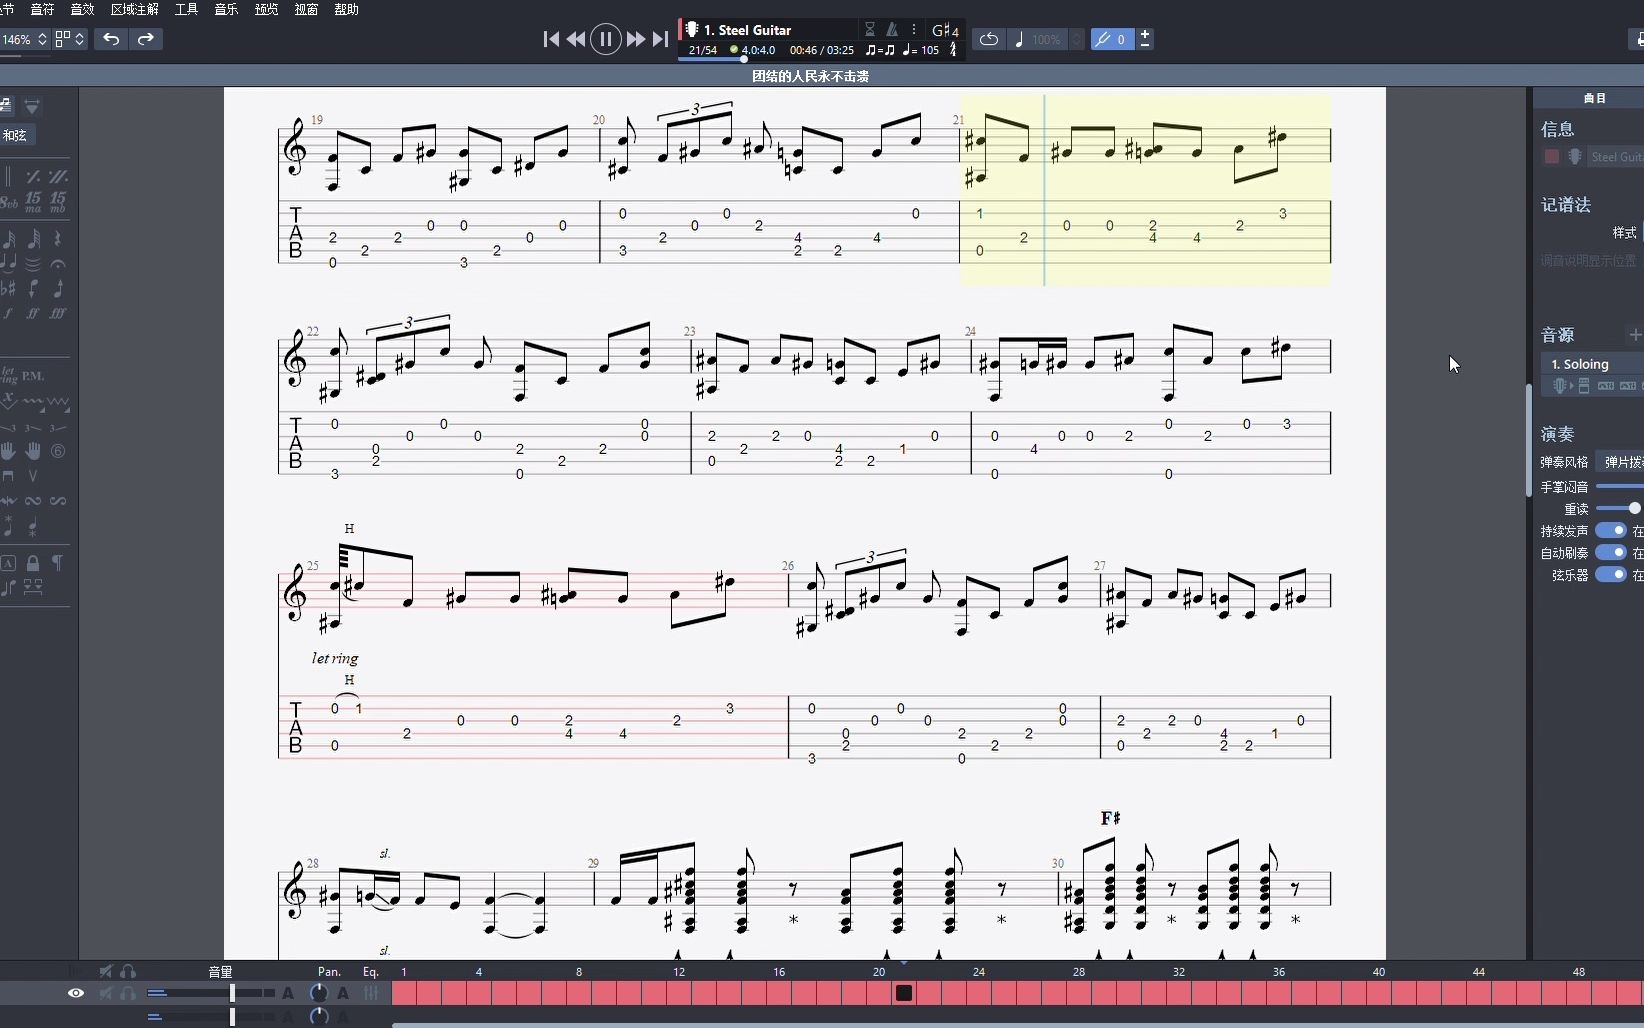Viewport: 1644px width, 1028px height.
Task: Select the accidental flat-sharp icon
Action: [9, 289]
